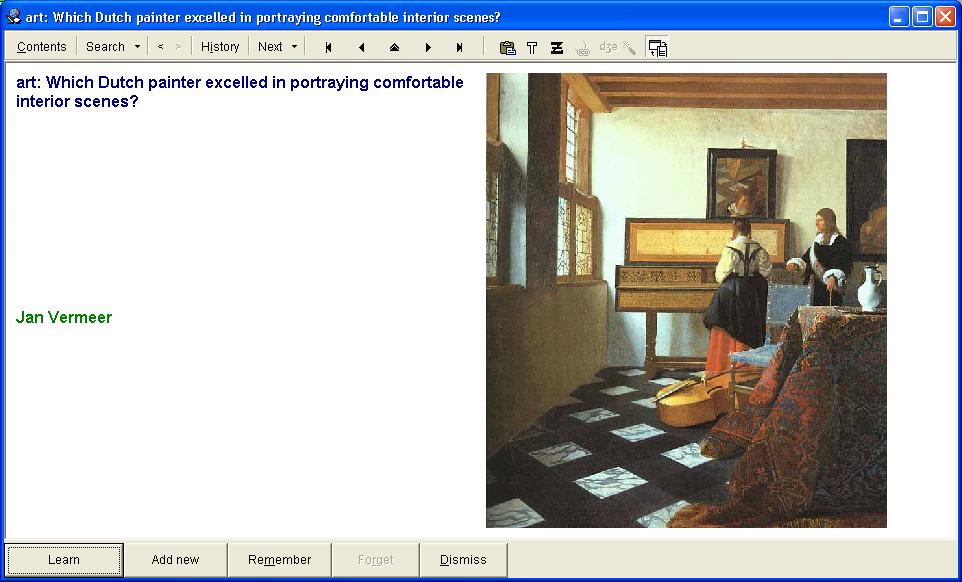The width and height of the screenshot is (962, 582).
Task: Open the History window
Action: click(220, 47)
